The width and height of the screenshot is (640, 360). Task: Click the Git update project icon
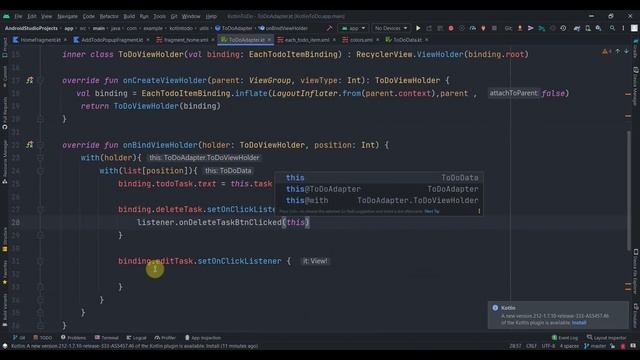tap(542, 28)
